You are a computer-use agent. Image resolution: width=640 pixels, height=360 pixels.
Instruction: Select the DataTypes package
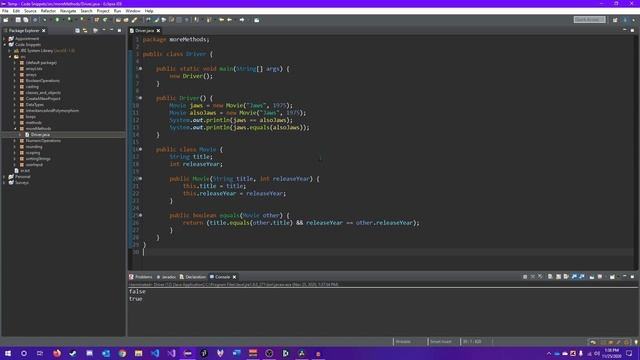tap(34, 104)
